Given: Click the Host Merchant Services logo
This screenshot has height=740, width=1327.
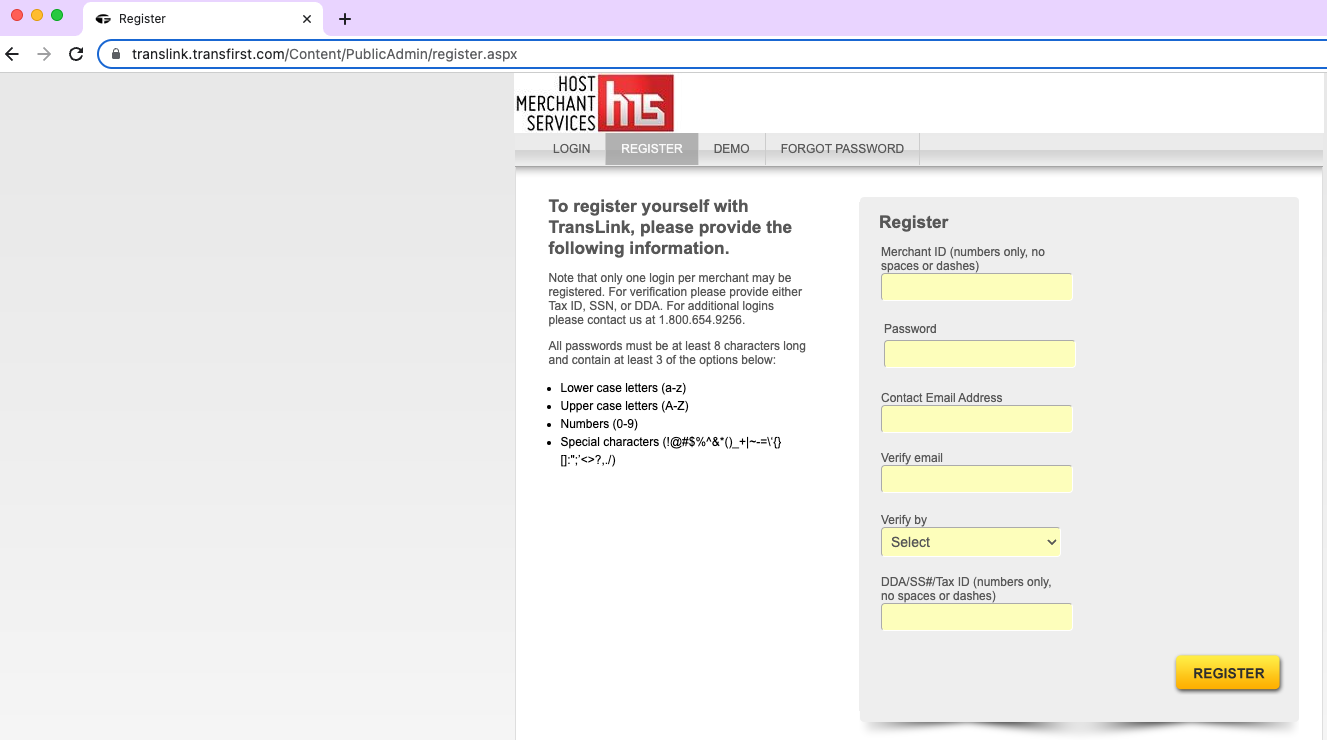Looking at the screenshot, I should (x=595, y=103).
